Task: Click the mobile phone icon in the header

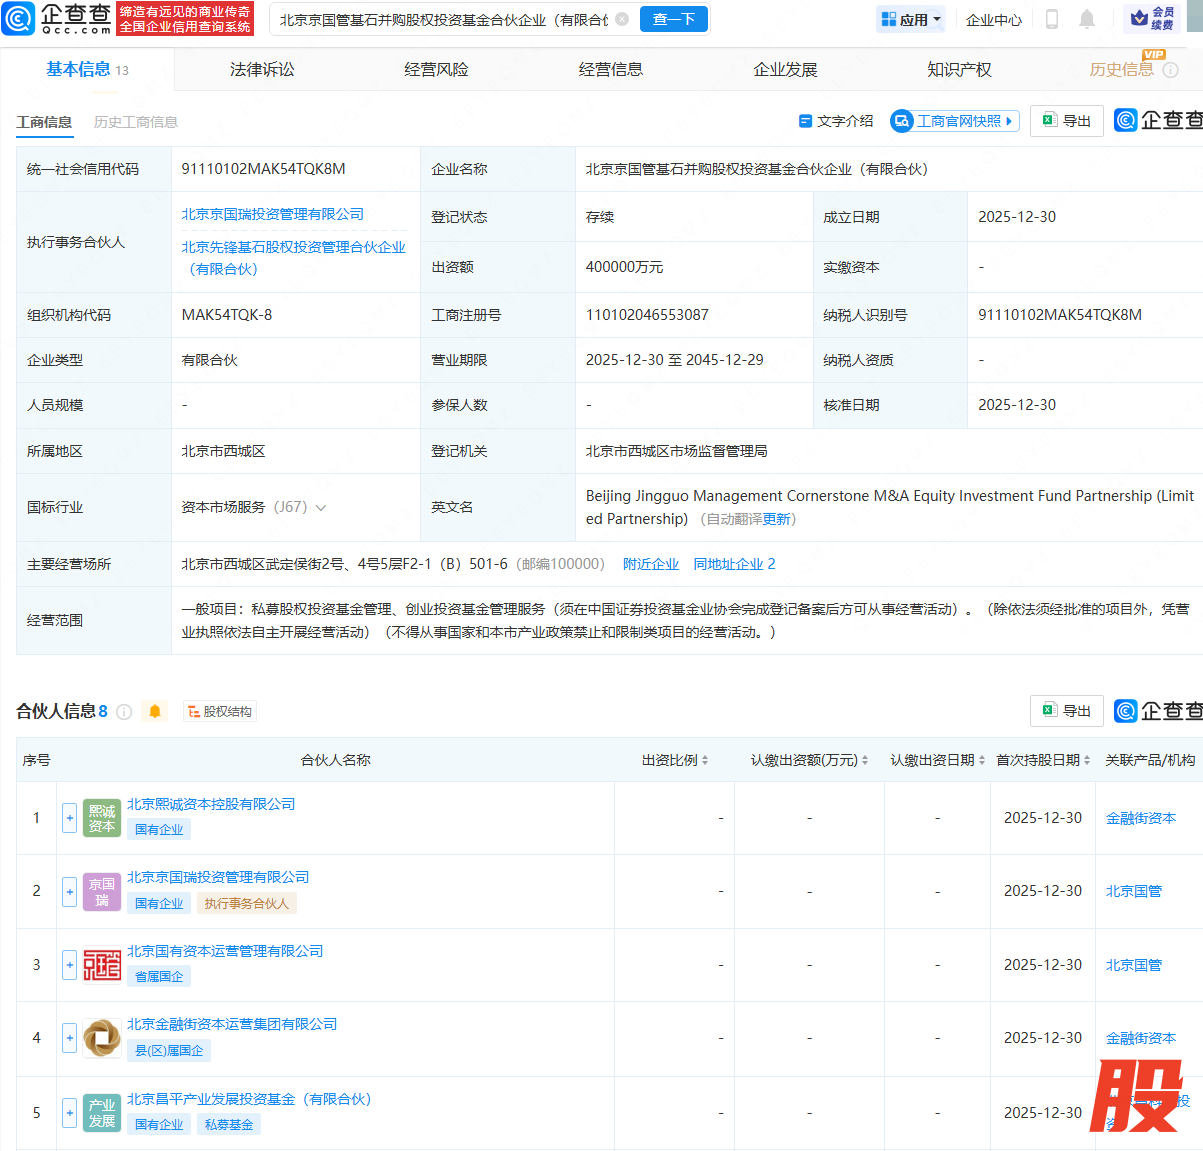Action: click(x=1051, y=19)
